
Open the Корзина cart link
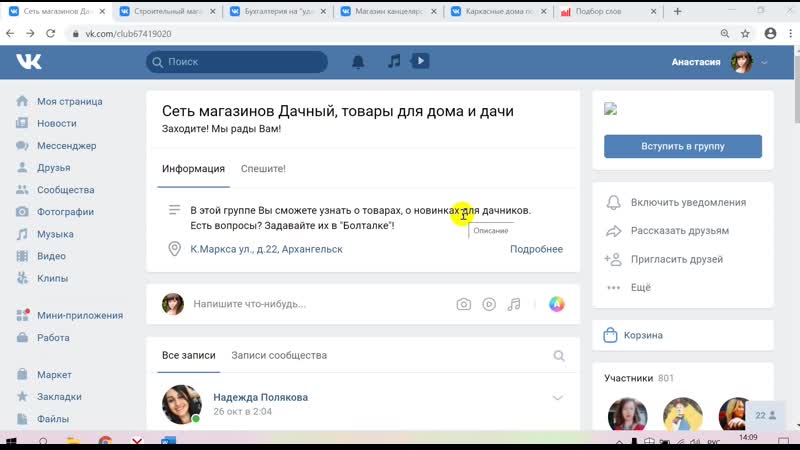pyautogui.click(x=633, y=335)
